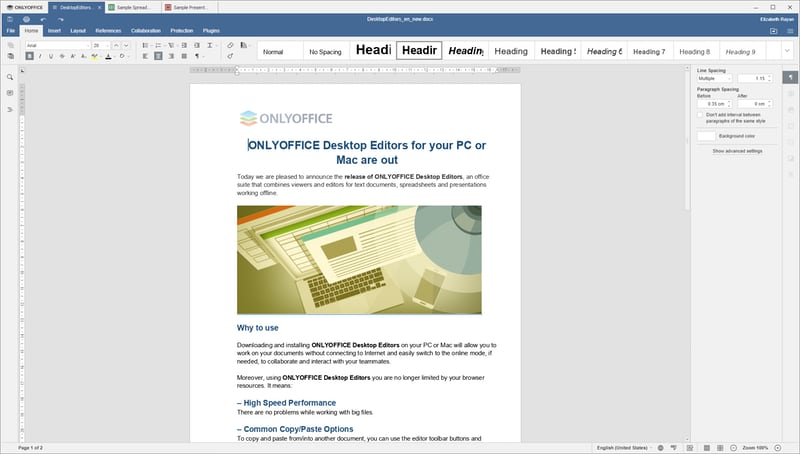Justify the paragraph text
This screenshot has width=800, height=454.
tap(184, 56)
